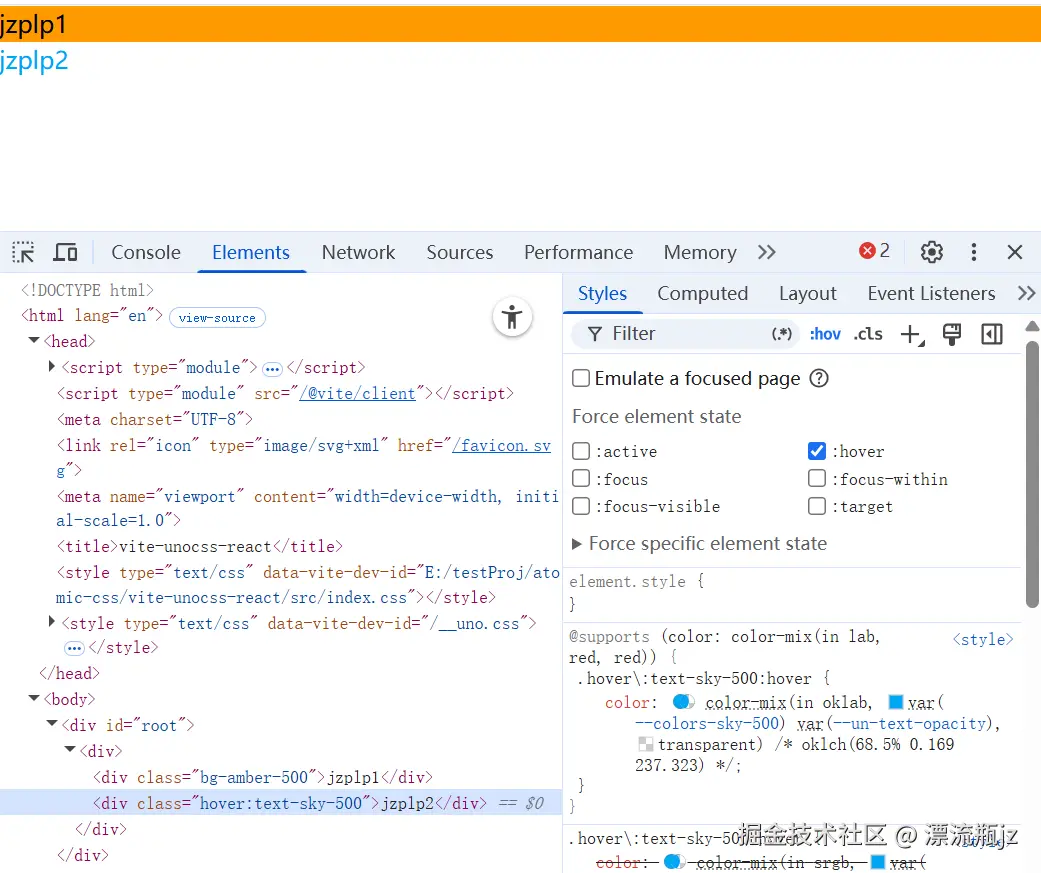The height and width of the screenshot is (873, 1041).
Task: Open the Event Listeners tab
Action: point(931,293)
